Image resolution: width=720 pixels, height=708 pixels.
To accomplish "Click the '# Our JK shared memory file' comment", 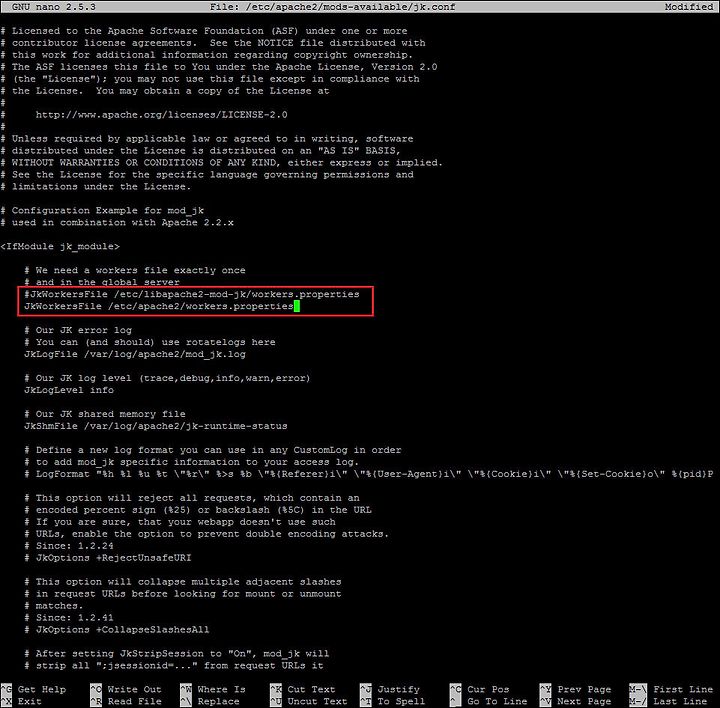I will (105, 414).
